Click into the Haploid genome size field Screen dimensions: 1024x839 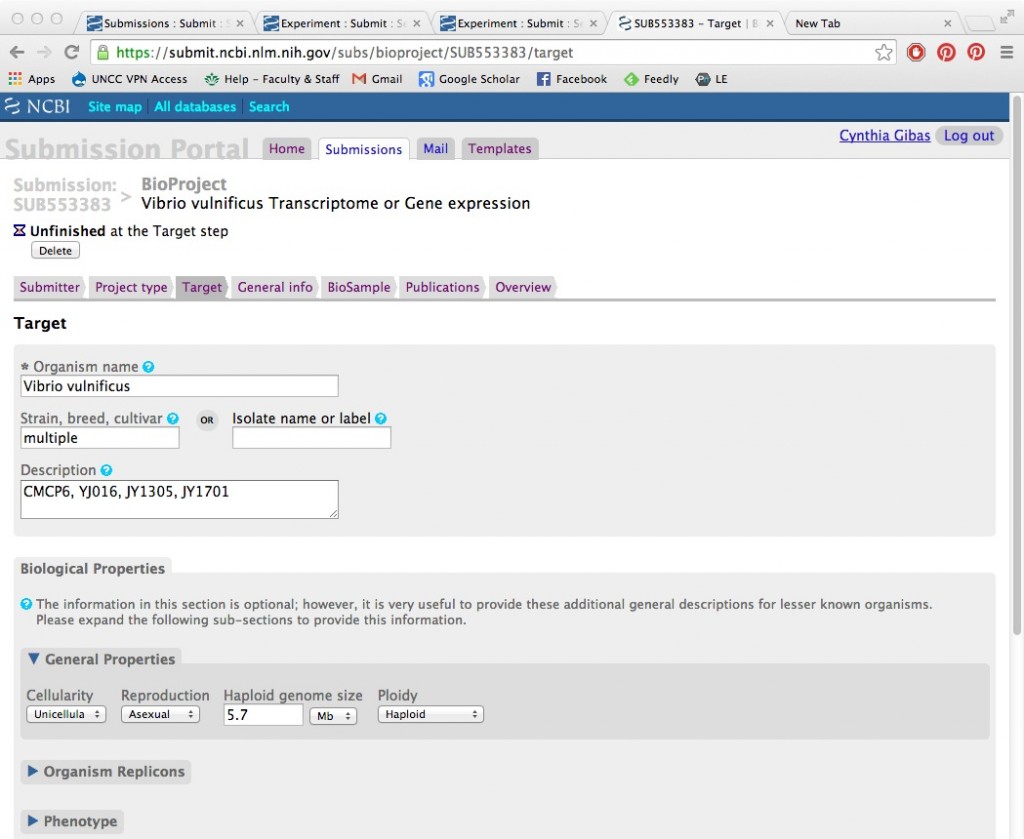[262, 715]
